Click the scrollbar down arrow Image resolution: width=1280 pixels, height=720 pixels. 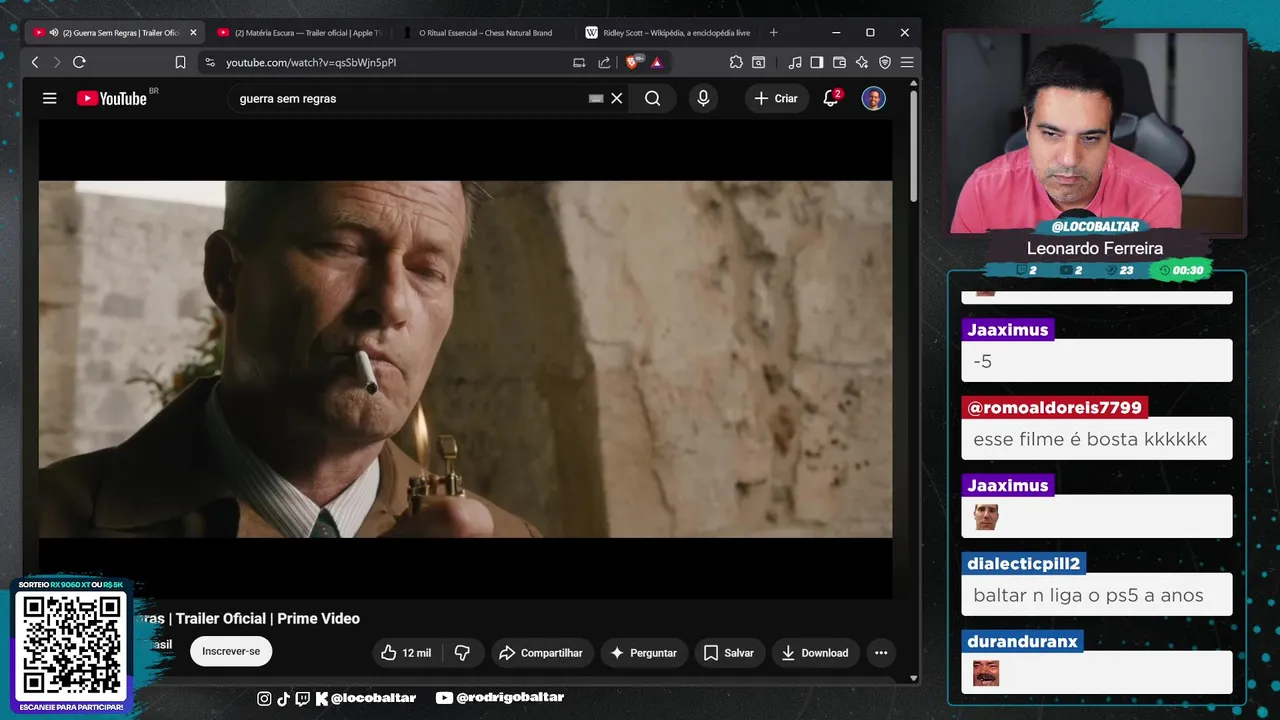point(913,678)
